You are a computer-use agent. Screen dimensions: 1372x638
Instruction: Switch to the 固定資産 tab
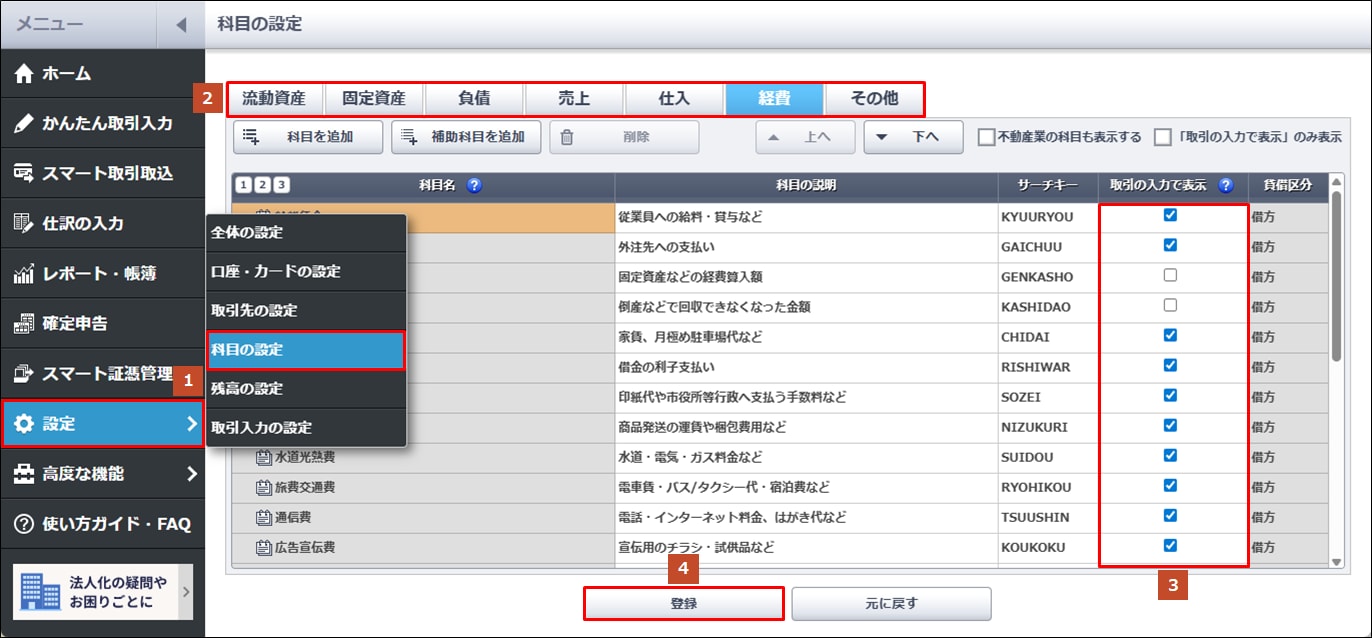pos(374,99)
